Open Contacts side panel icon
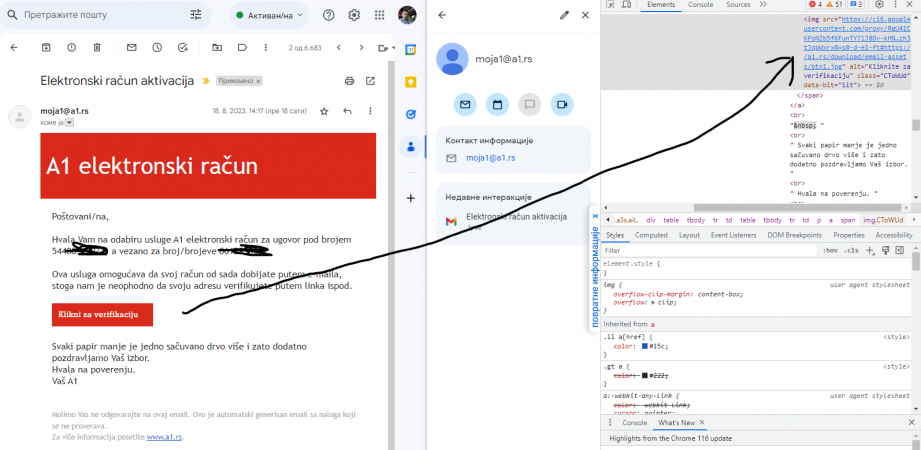This screenshot has width=921, height=450. 411,147
